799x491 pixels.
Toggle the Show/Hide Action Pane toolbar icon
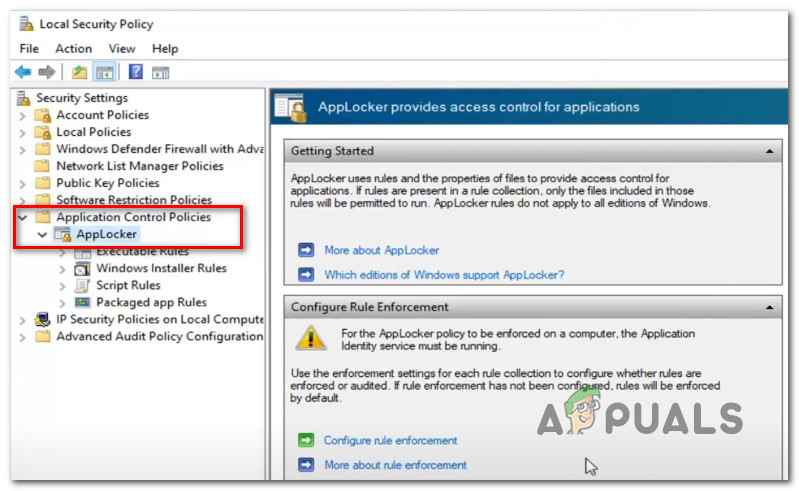click(159, 72)
